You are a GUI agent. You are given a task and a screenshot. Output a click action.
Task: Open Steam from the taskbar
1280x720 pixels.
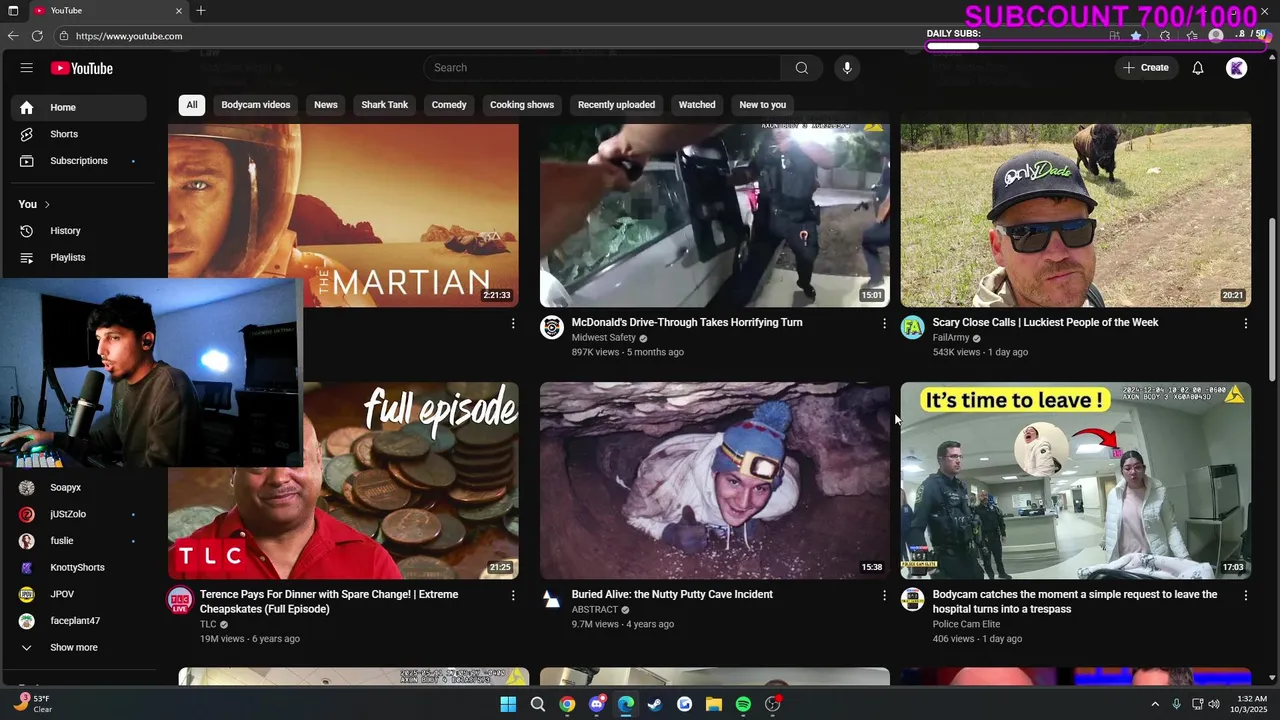click(655, 704)
